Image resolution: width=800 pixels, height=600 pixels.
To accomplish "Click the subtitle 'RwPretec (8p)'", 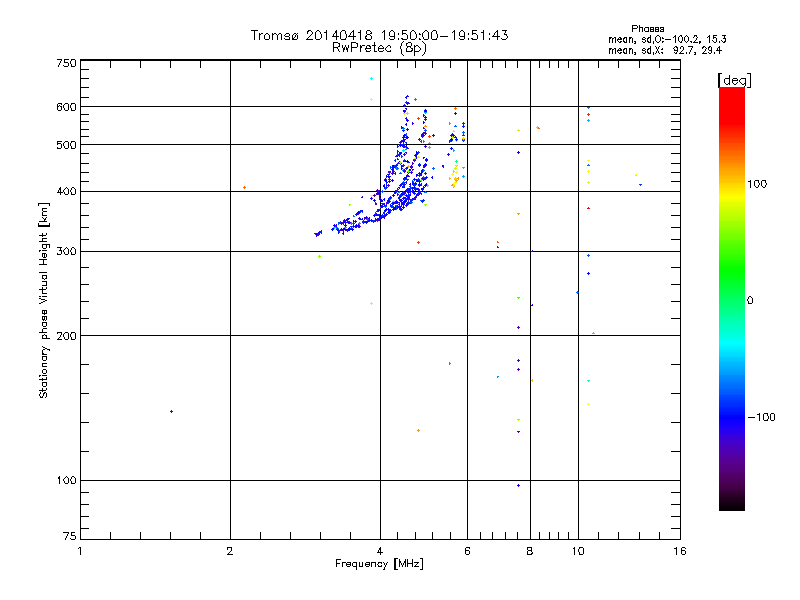I will click(379, 48).
